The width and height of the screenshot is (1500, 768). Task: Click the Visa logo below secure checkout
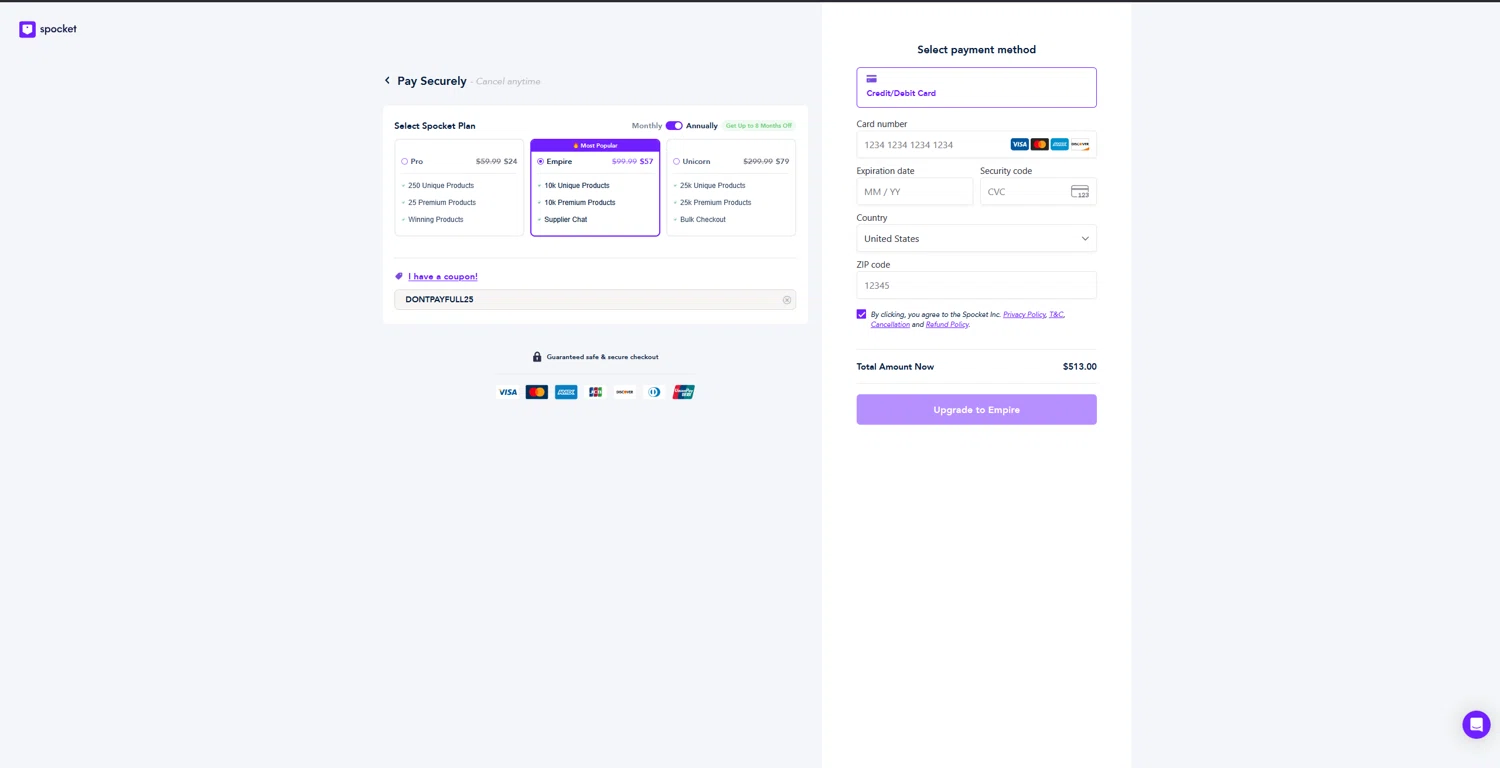pyautogui.click(x=508, y=392)
